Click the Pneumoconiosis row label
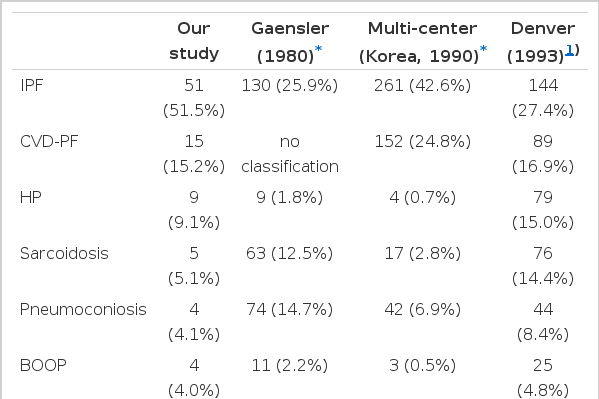This screenshot has height=399, width=599. tap(83, 309)
